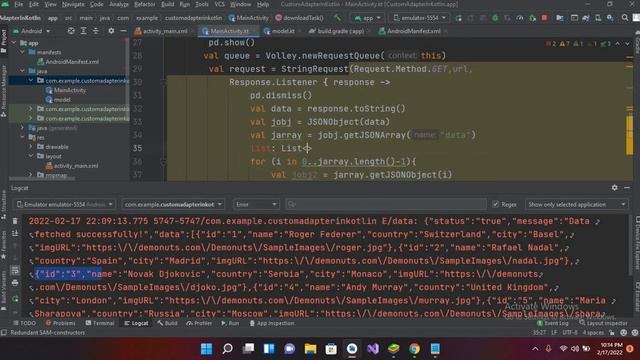Image resolution: width=640 pixels, height=360 pixels.
Task: Click Expand All icon in Project panel
Action: tap(83, 31)
